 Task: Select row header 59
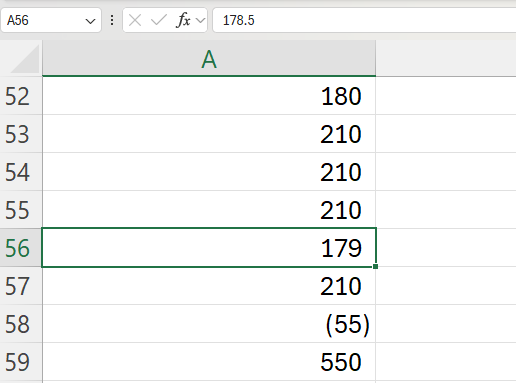coord(21,362)
